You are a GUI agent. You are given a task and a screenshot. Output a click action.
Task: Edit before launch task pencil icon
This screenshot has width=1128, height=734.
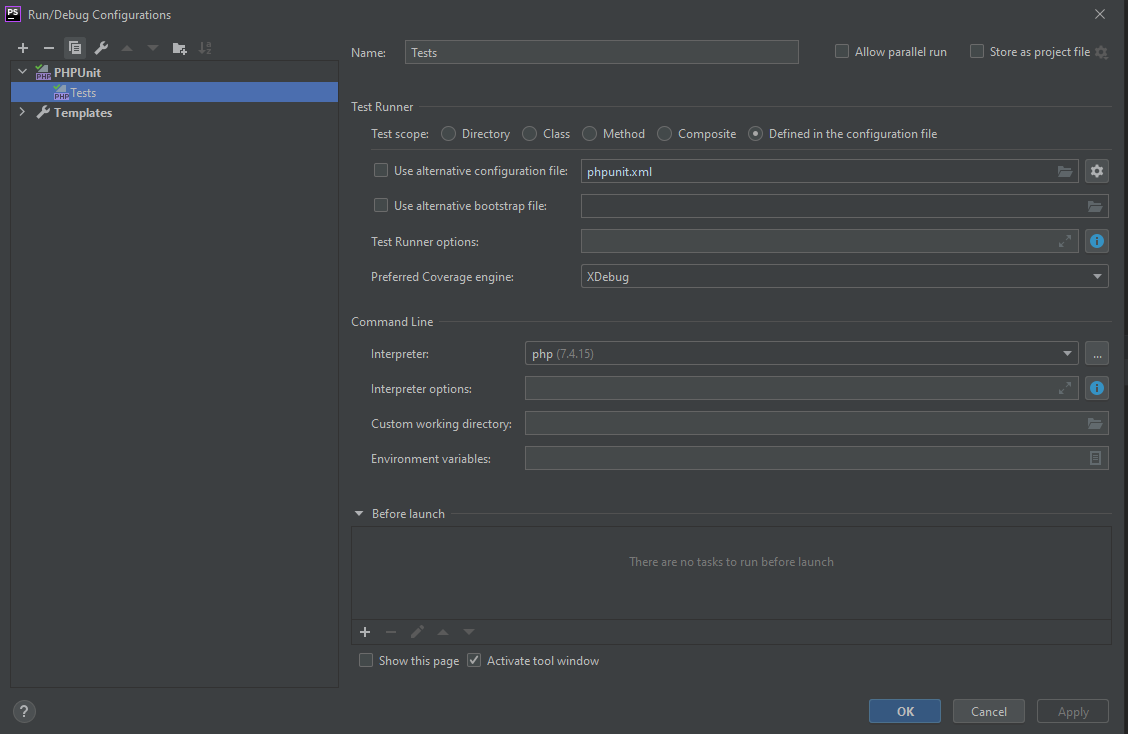coord(417,632)
